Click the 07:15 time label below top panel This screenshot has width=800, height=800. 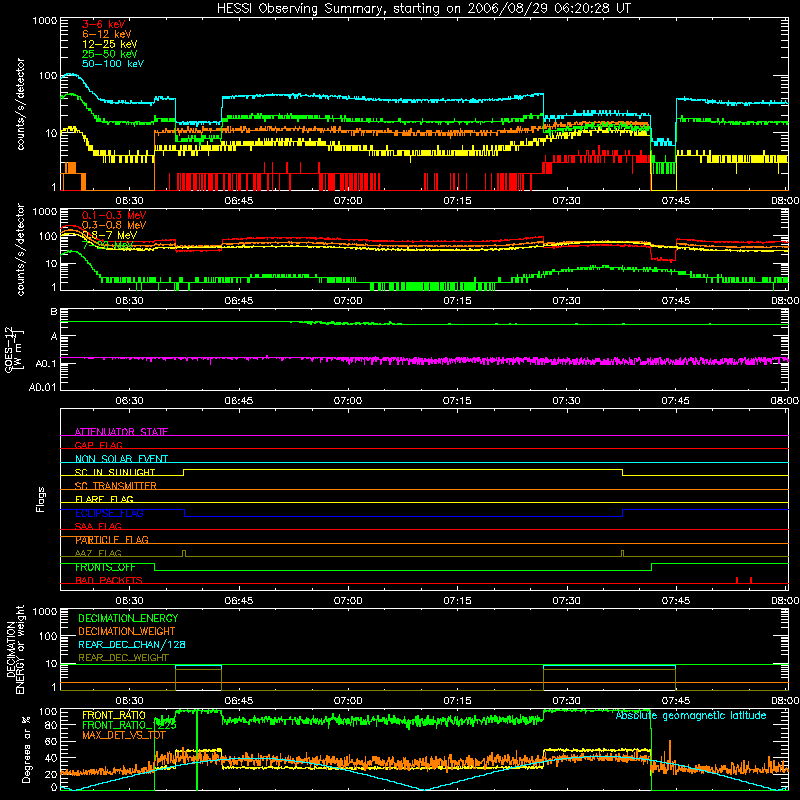(x=457, y=201)
